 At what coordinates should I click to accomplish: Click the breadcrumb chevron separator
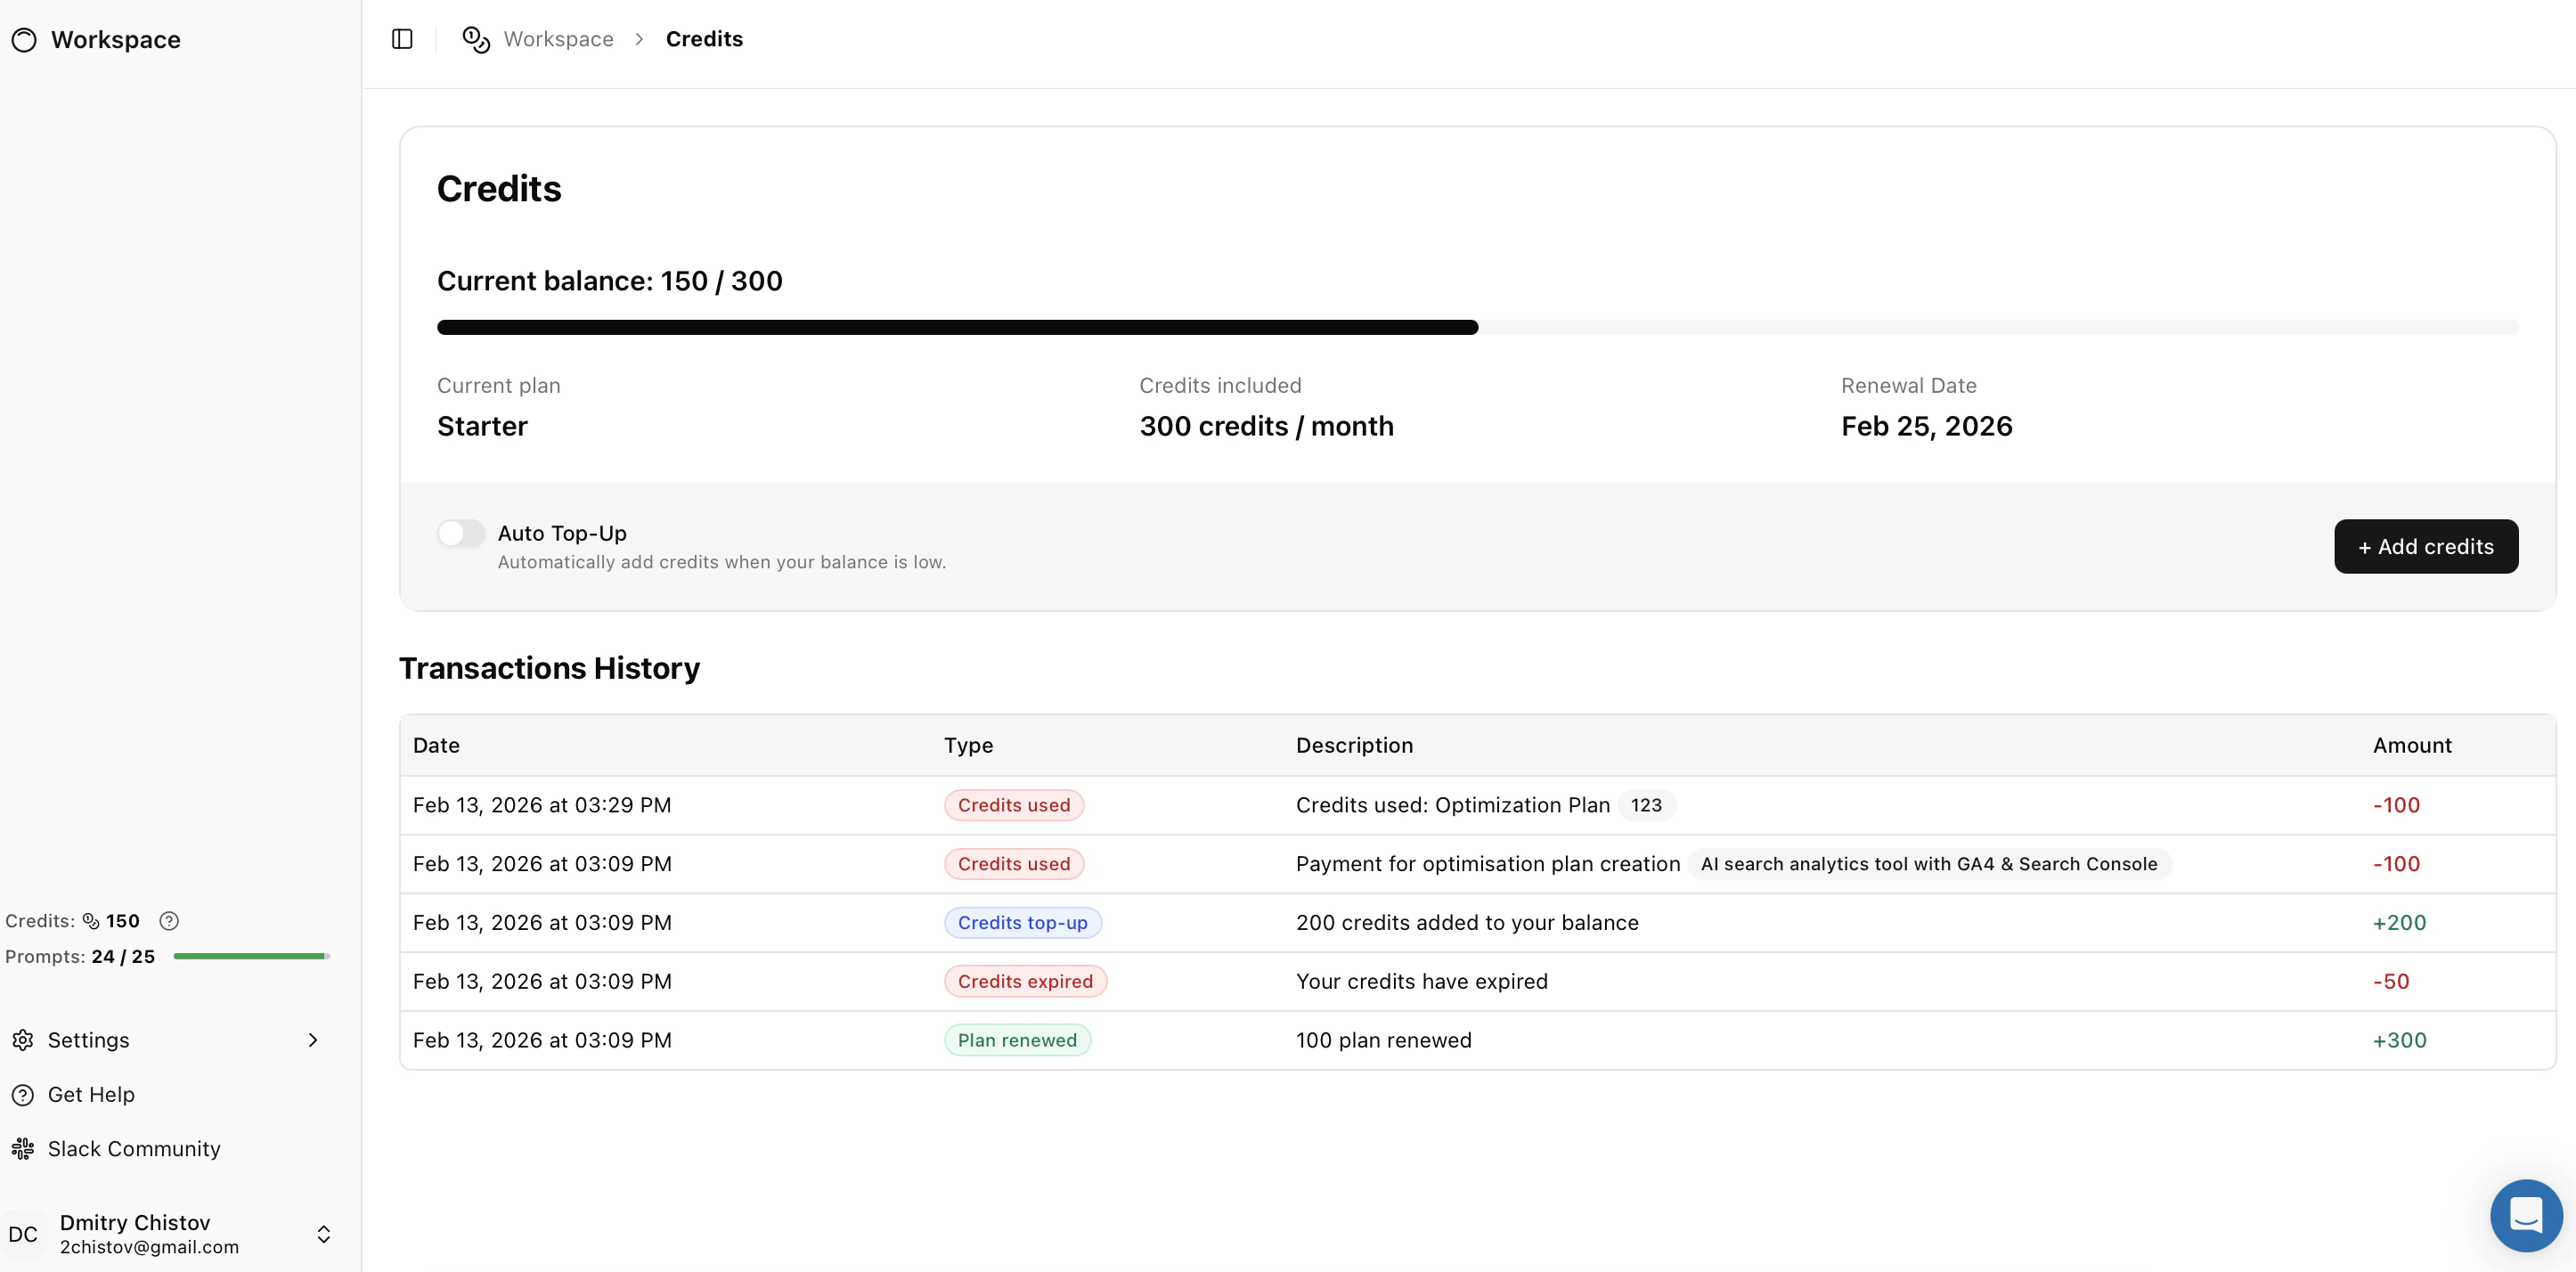pyautogui.click(x=639, y=39)
